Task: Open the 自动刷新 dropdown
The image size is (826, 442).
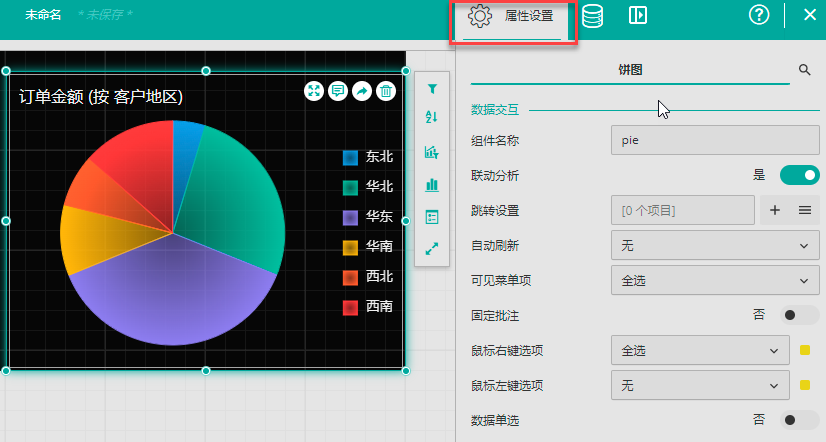Action: coord(715,245)
